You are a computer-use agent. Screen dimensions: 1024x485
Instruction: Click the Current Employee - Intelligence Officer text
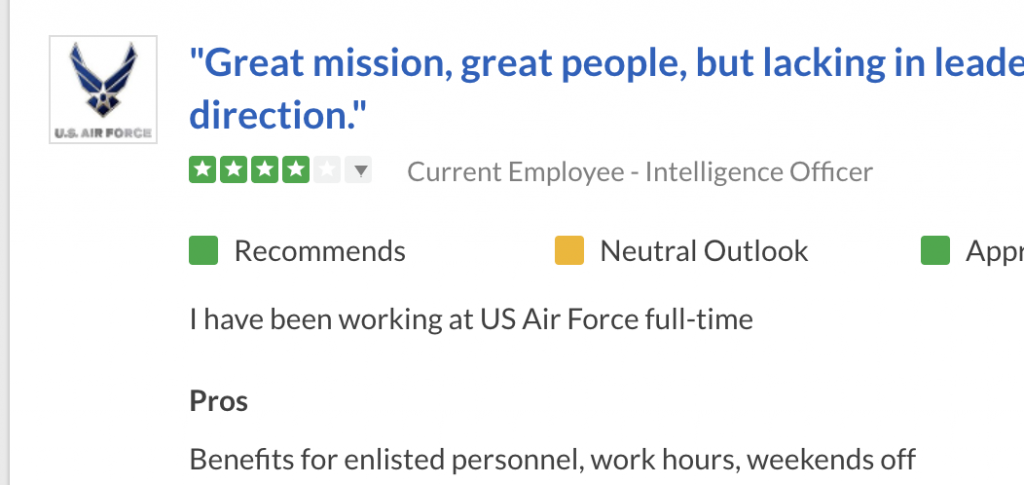[x=640, y=172]
